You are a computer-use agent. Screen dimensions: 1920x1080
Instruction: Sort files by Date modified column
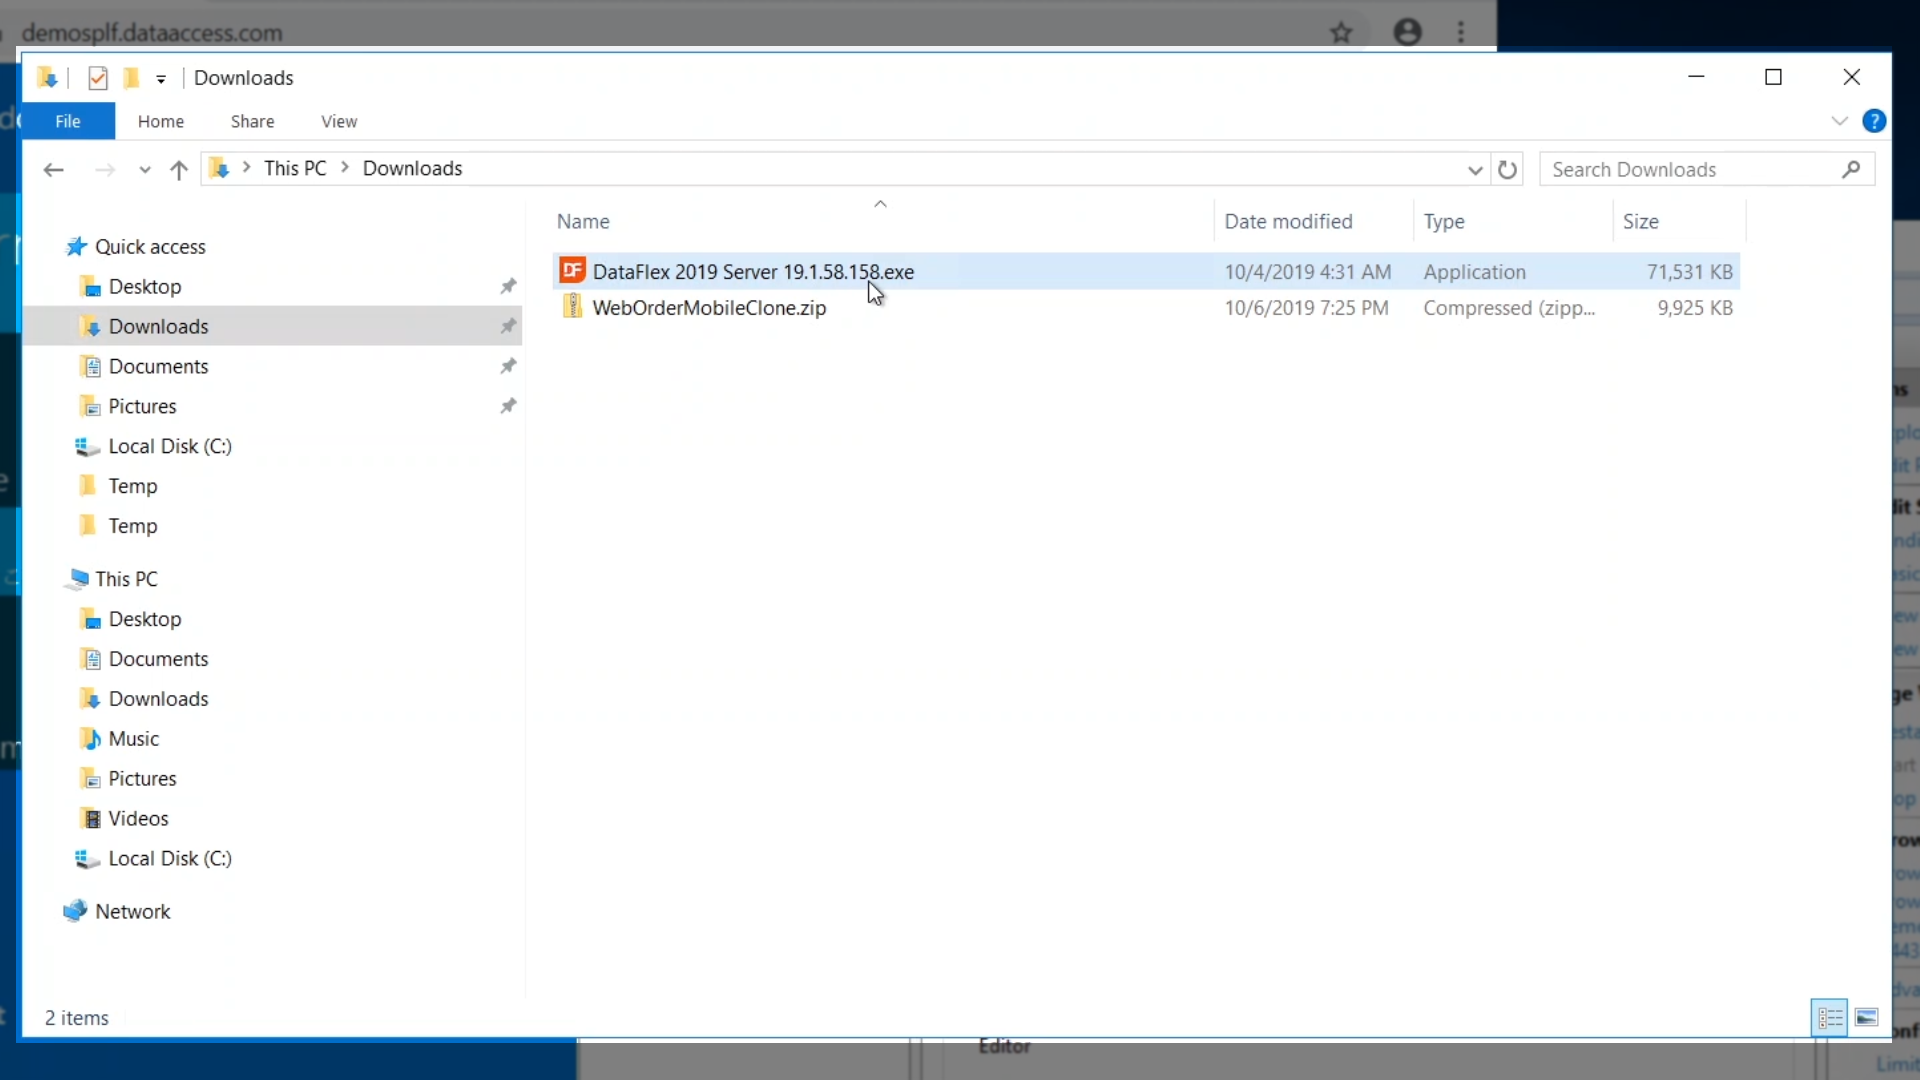[1288, 221]
